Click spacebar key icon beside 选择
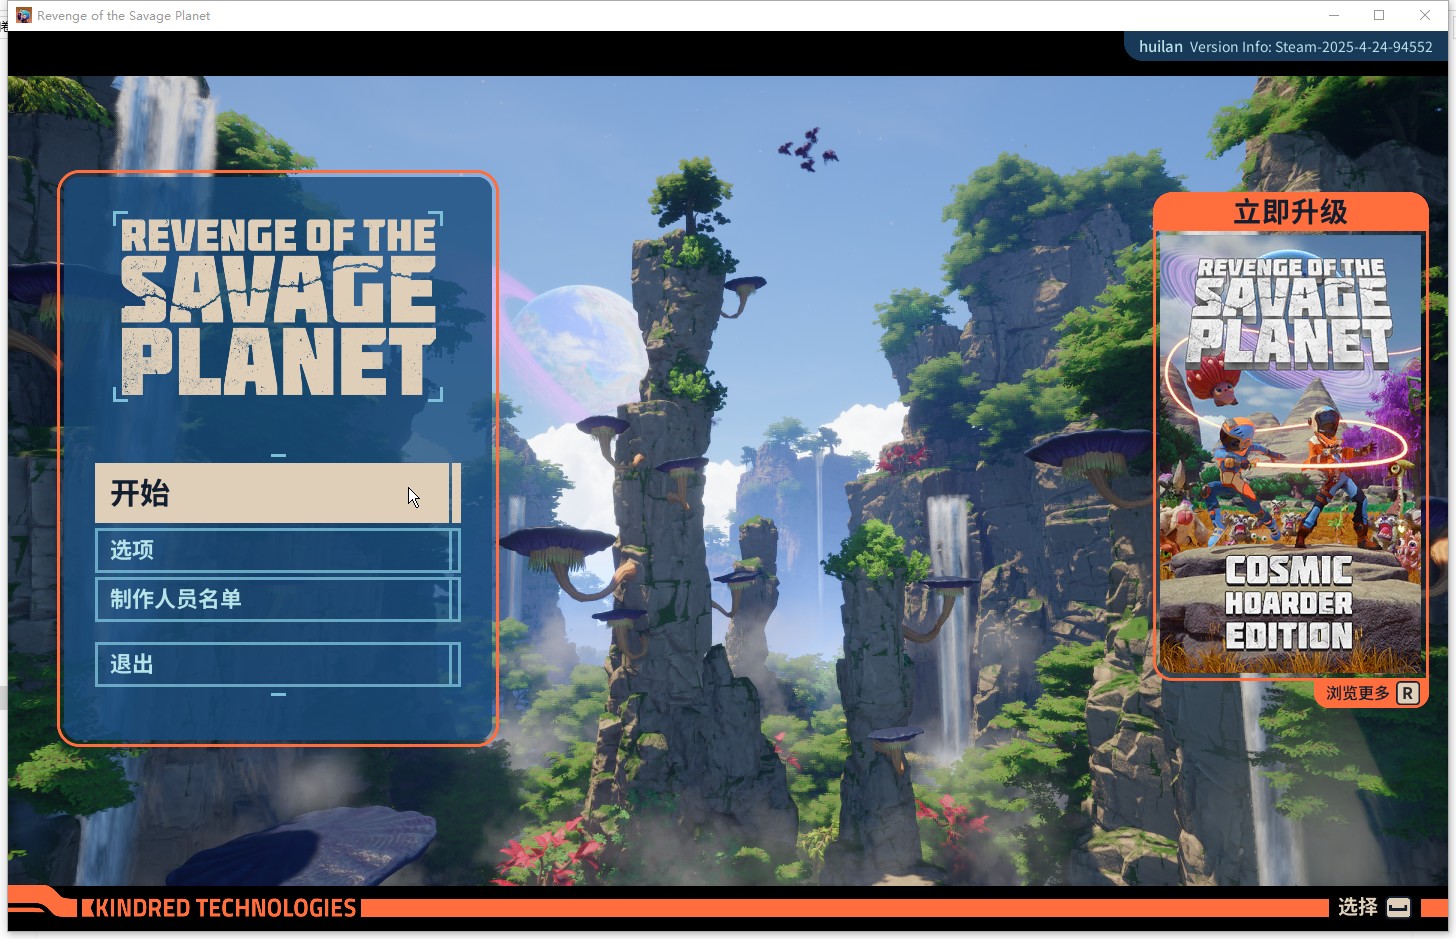 (x=1399, y=907)
